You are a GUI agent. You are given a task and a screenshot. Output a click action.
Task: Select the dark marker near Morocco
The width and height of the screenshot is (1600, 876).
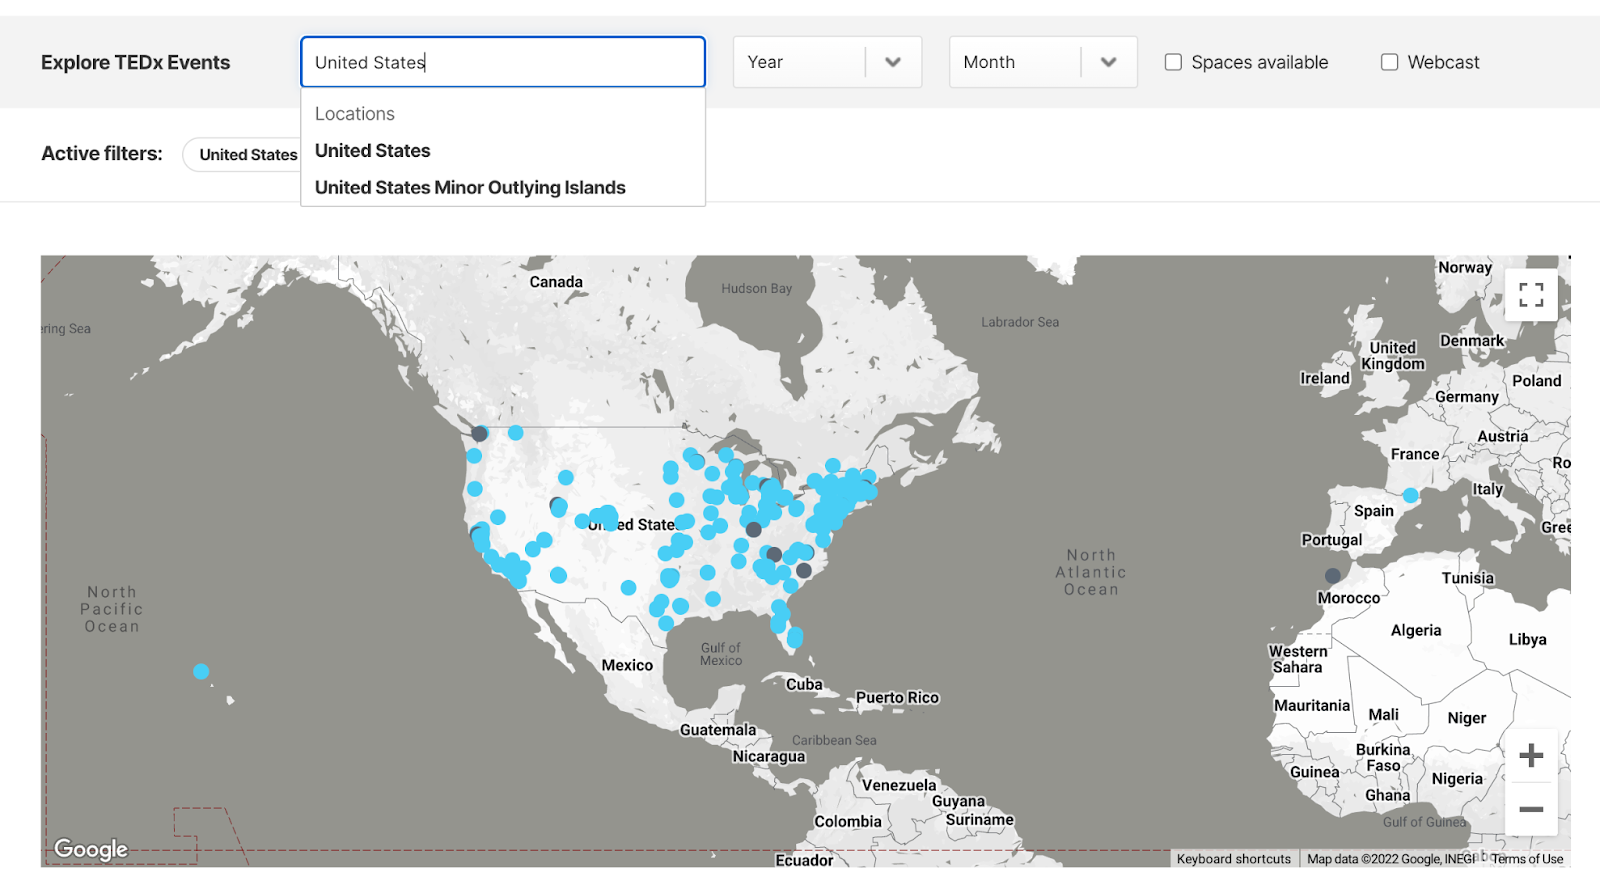pyautogui.click(x=1332, y=576)
